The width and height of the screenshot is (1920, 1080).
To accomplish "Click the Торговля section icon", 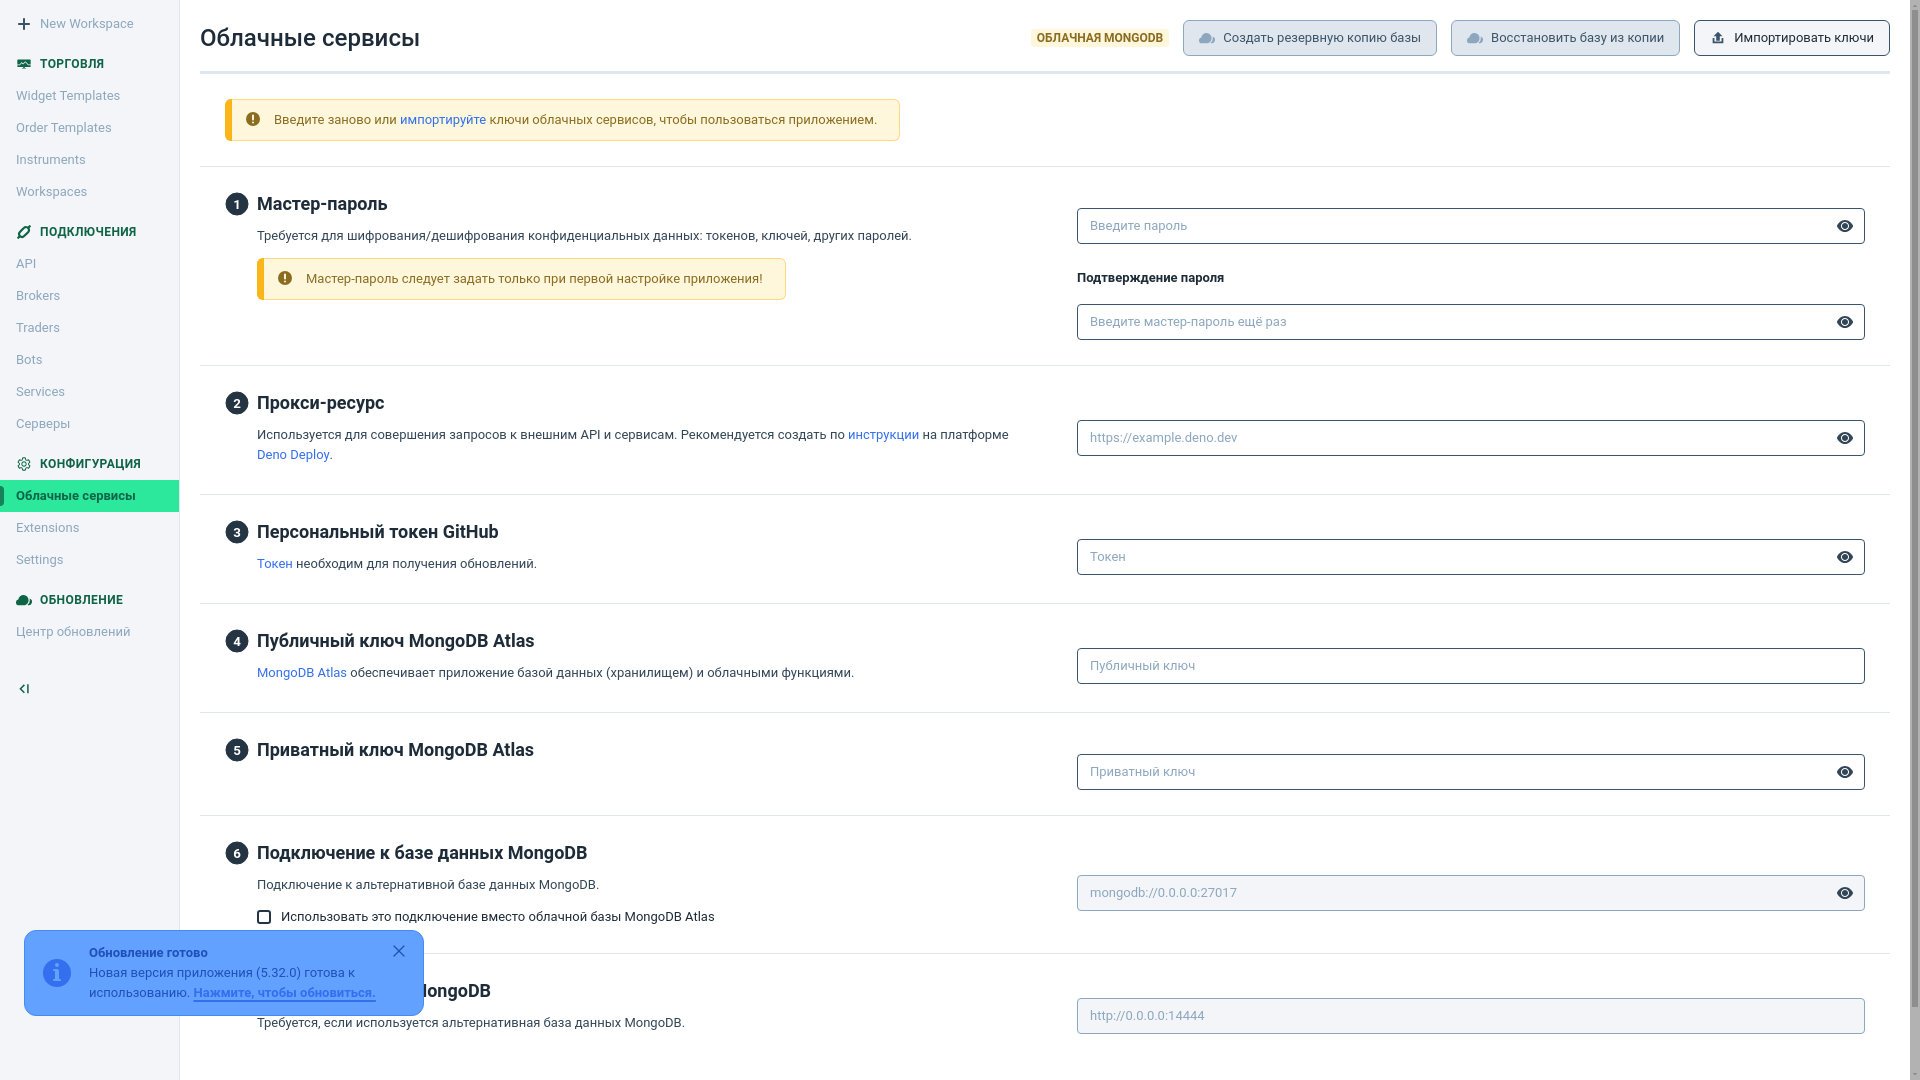I will click(24, 64).
